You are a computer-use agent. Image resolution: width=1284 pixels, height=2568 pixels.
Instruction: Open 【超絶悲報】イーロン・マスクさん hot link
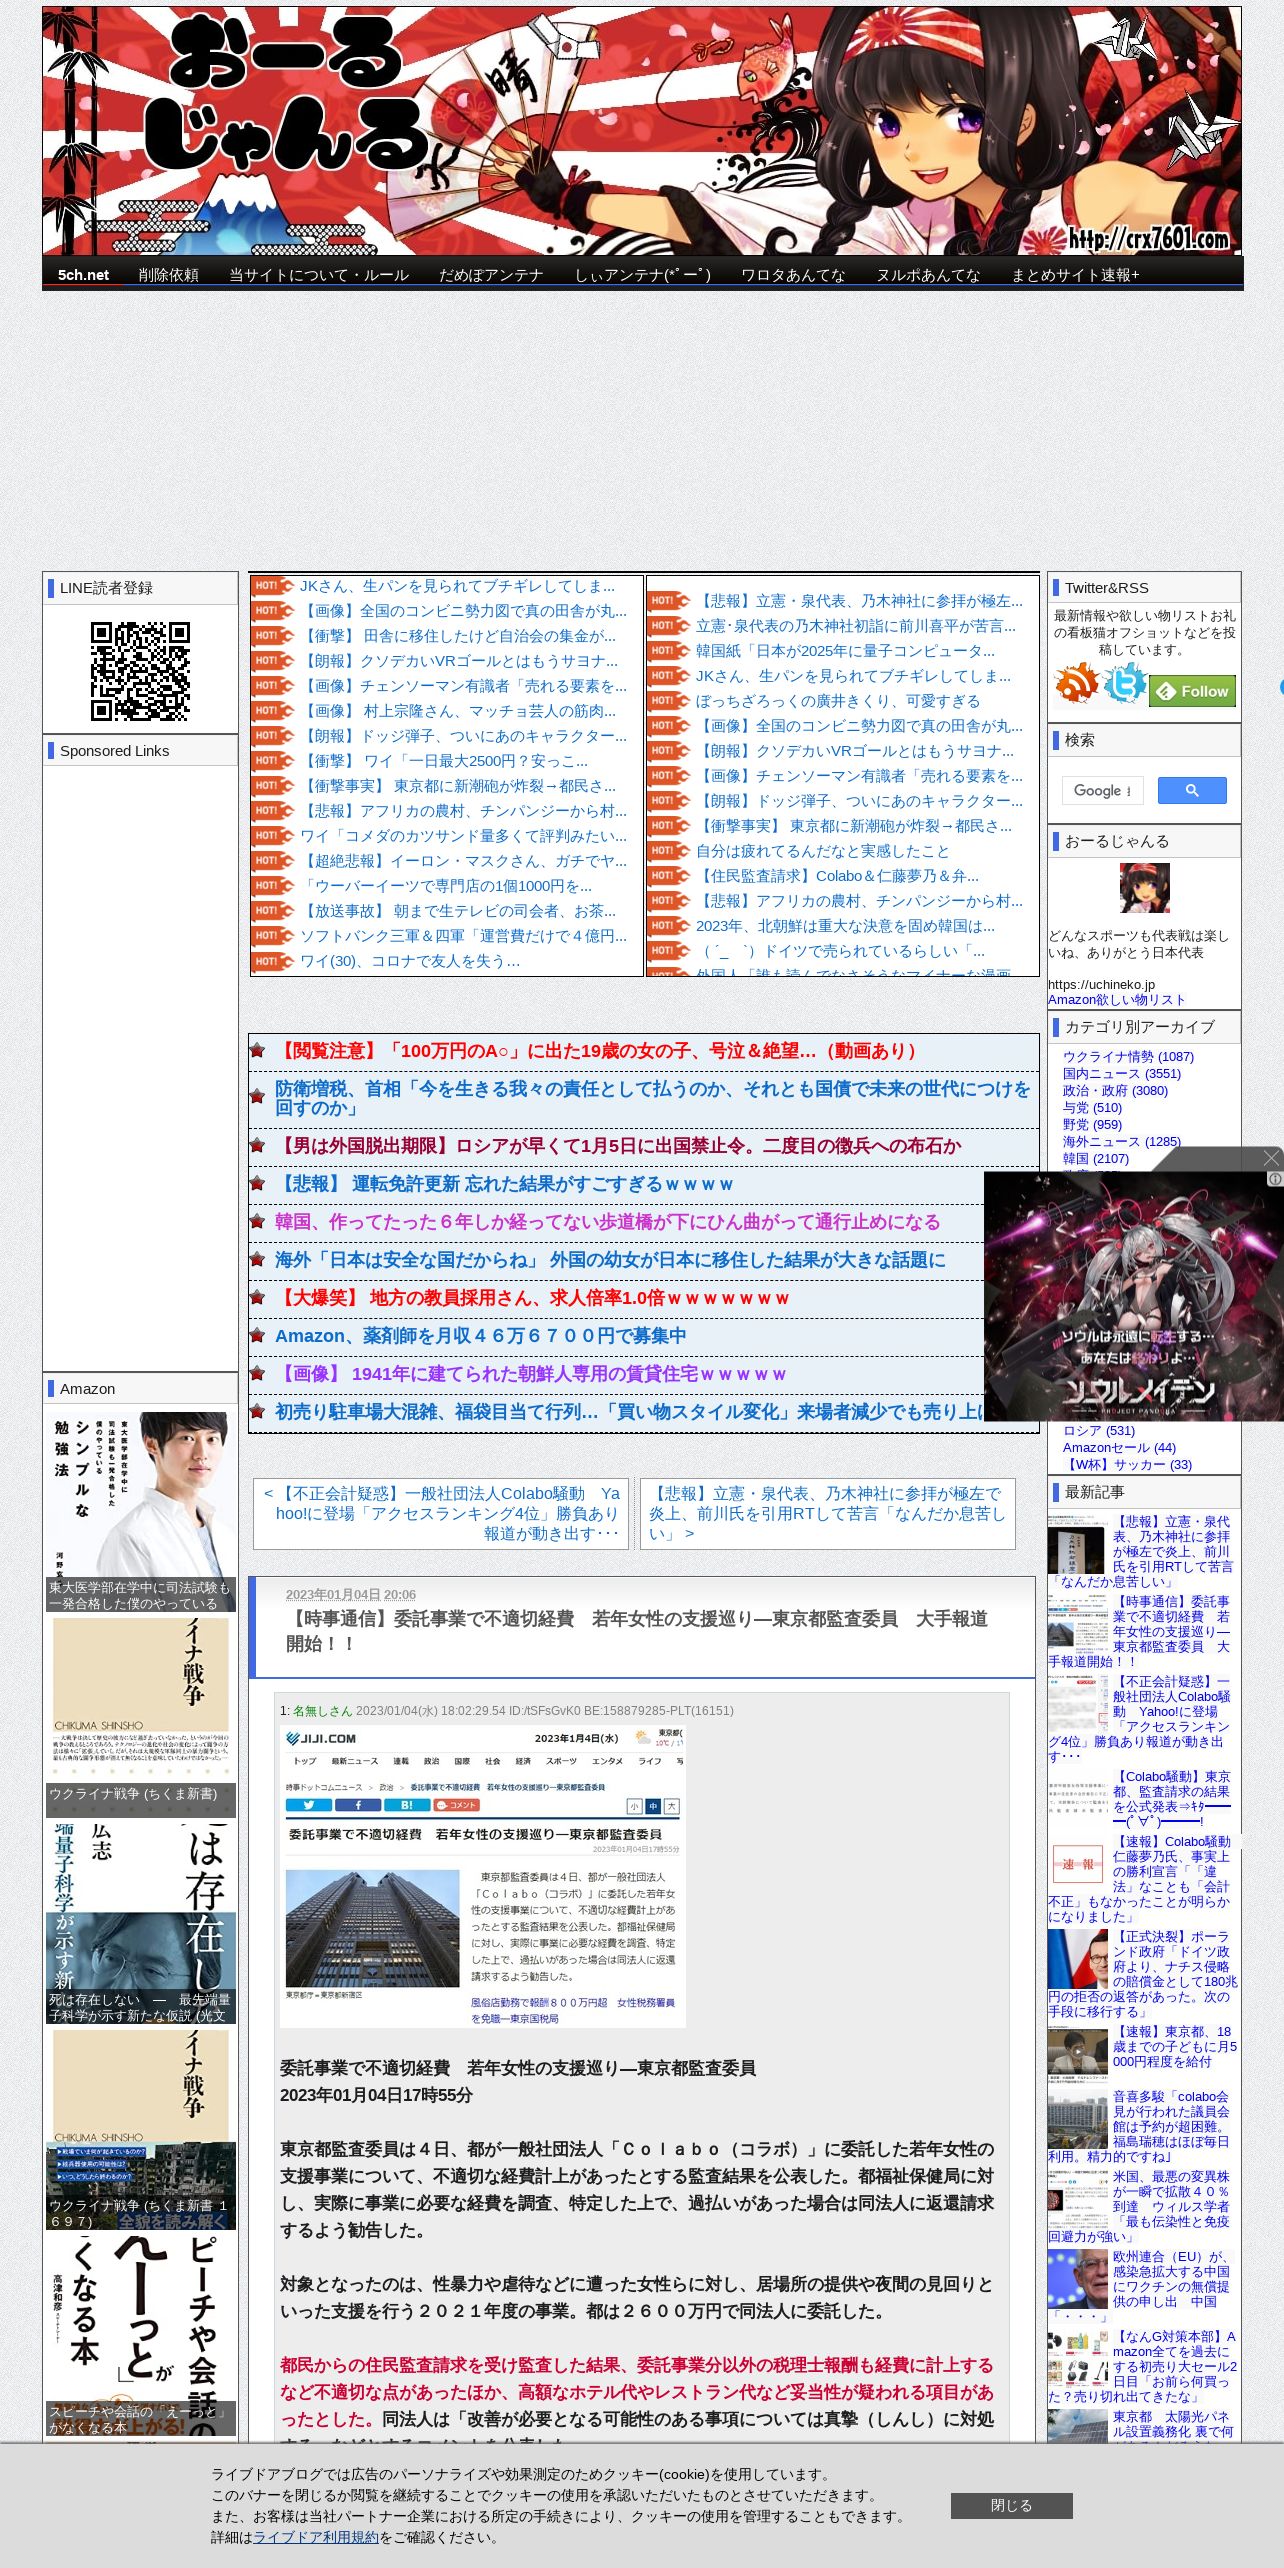tap(464, 861)
